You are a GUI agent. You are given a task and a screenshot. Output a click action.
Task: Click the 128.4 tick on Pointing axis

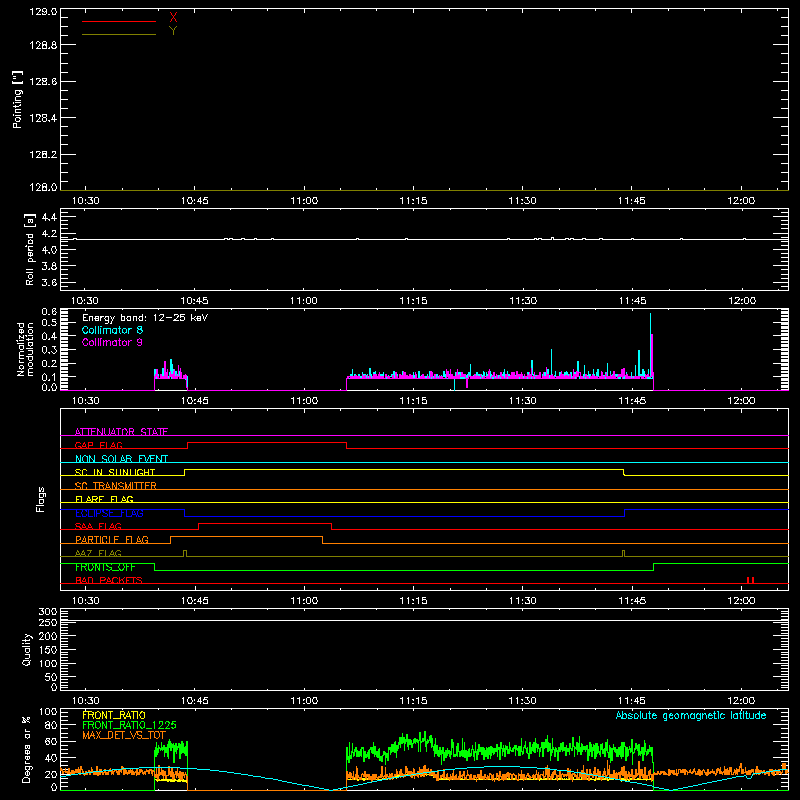(43, 118)
